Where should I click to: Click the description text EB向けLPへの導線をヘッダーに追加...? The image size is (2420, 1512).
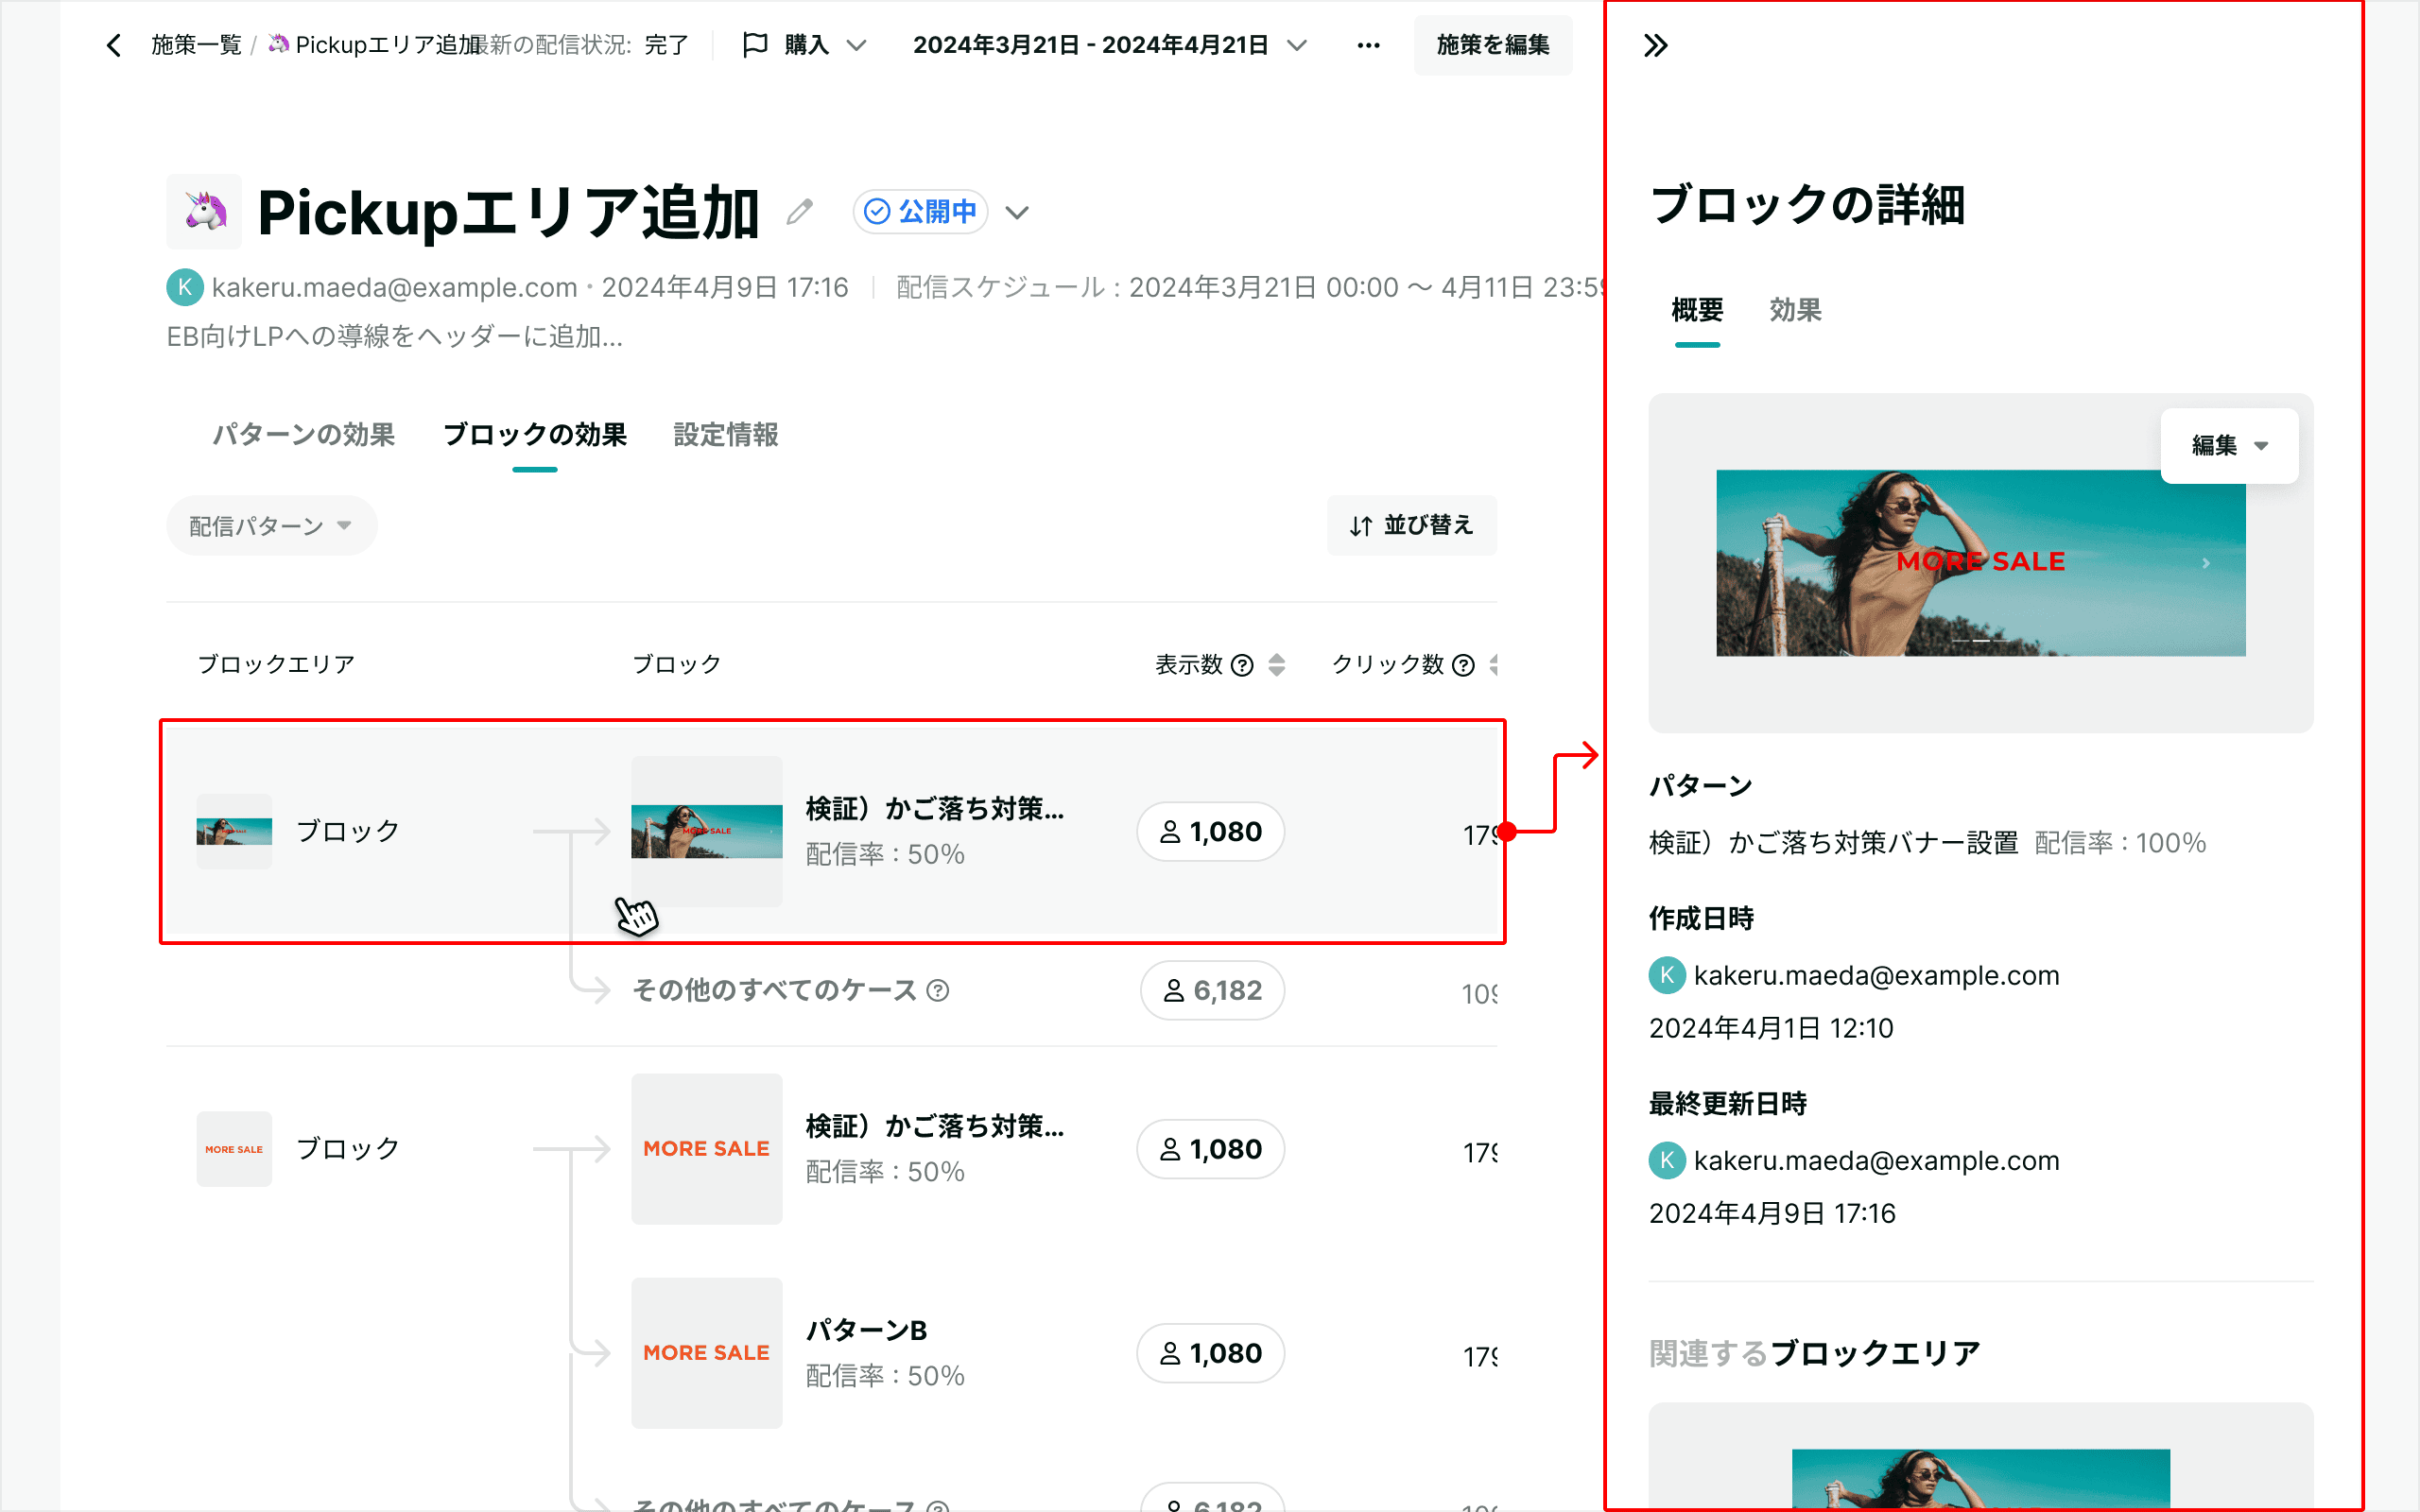395,337
